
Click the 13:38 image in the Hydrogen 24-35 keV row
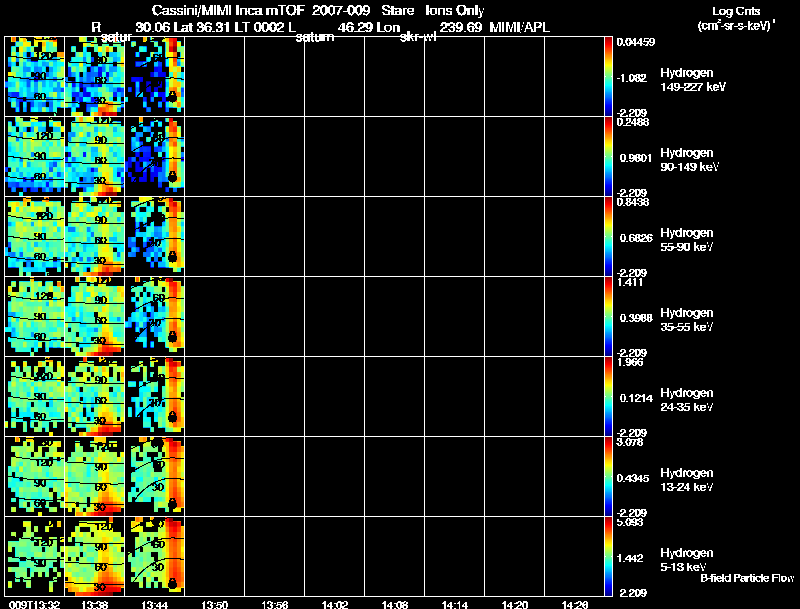point(95,397)
